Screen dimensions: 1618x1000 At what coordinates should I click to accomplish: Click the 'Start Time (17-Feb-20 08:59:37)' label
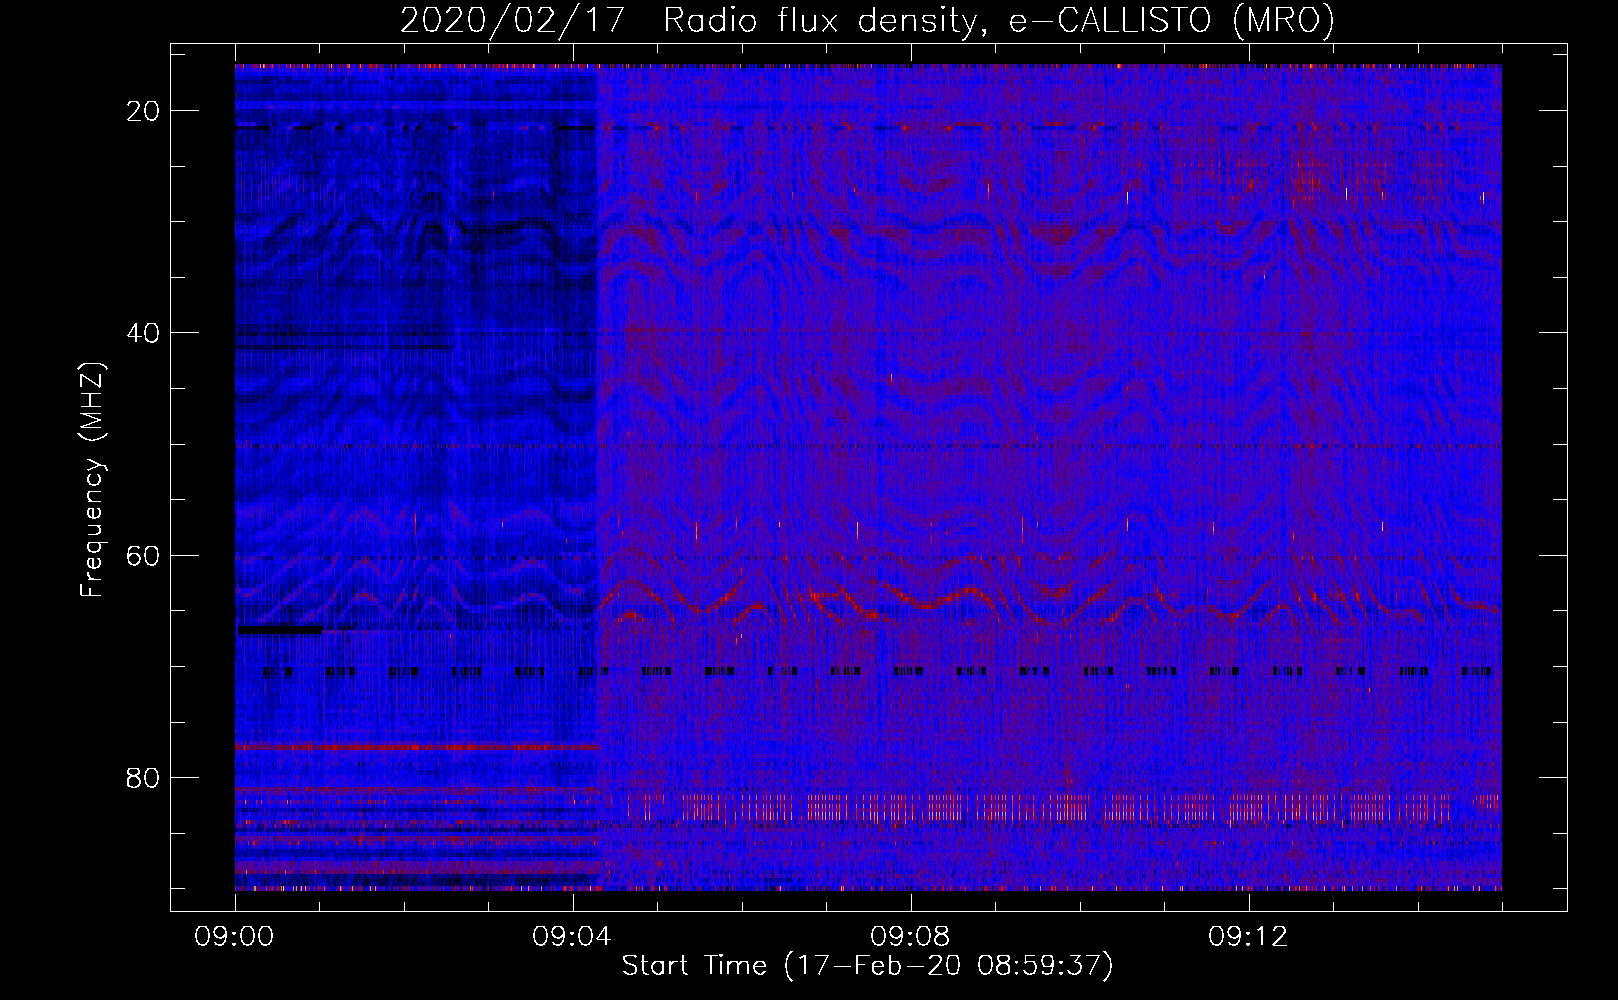[867, 966]
